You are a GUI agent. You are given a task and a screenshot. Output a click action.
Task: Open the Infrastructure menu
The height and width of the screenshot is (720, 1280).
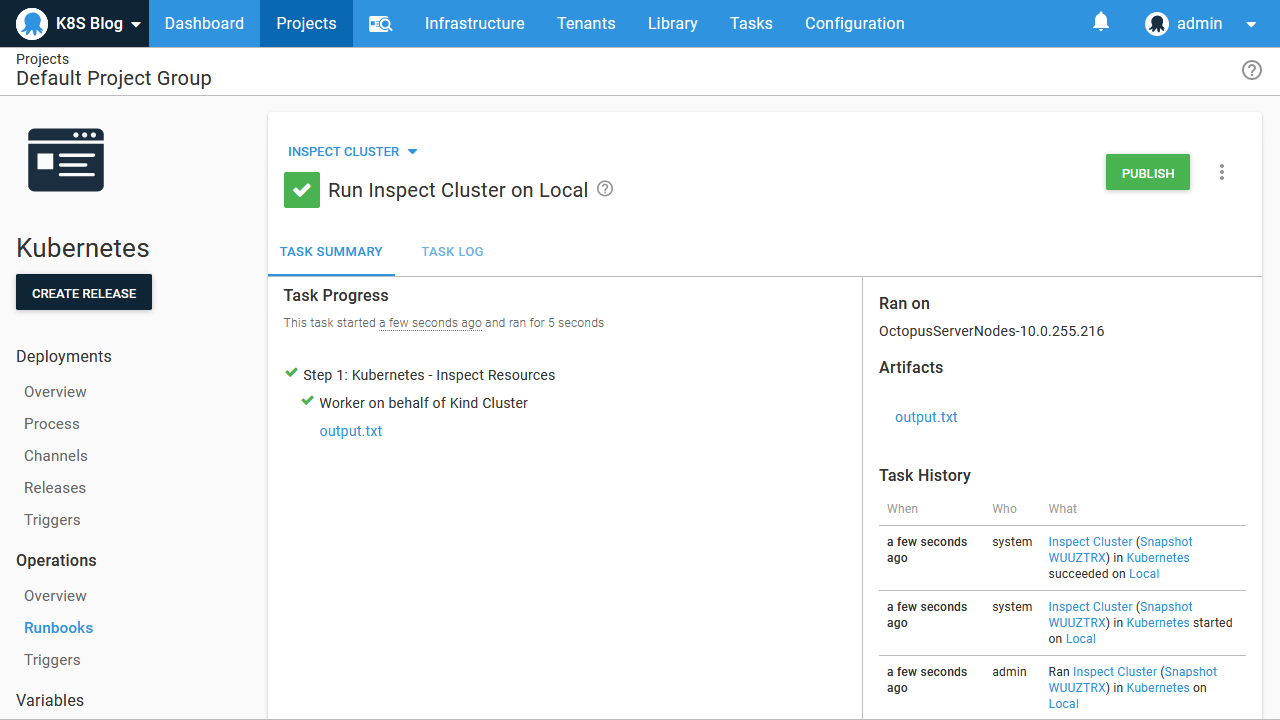[x=474, y=24]
